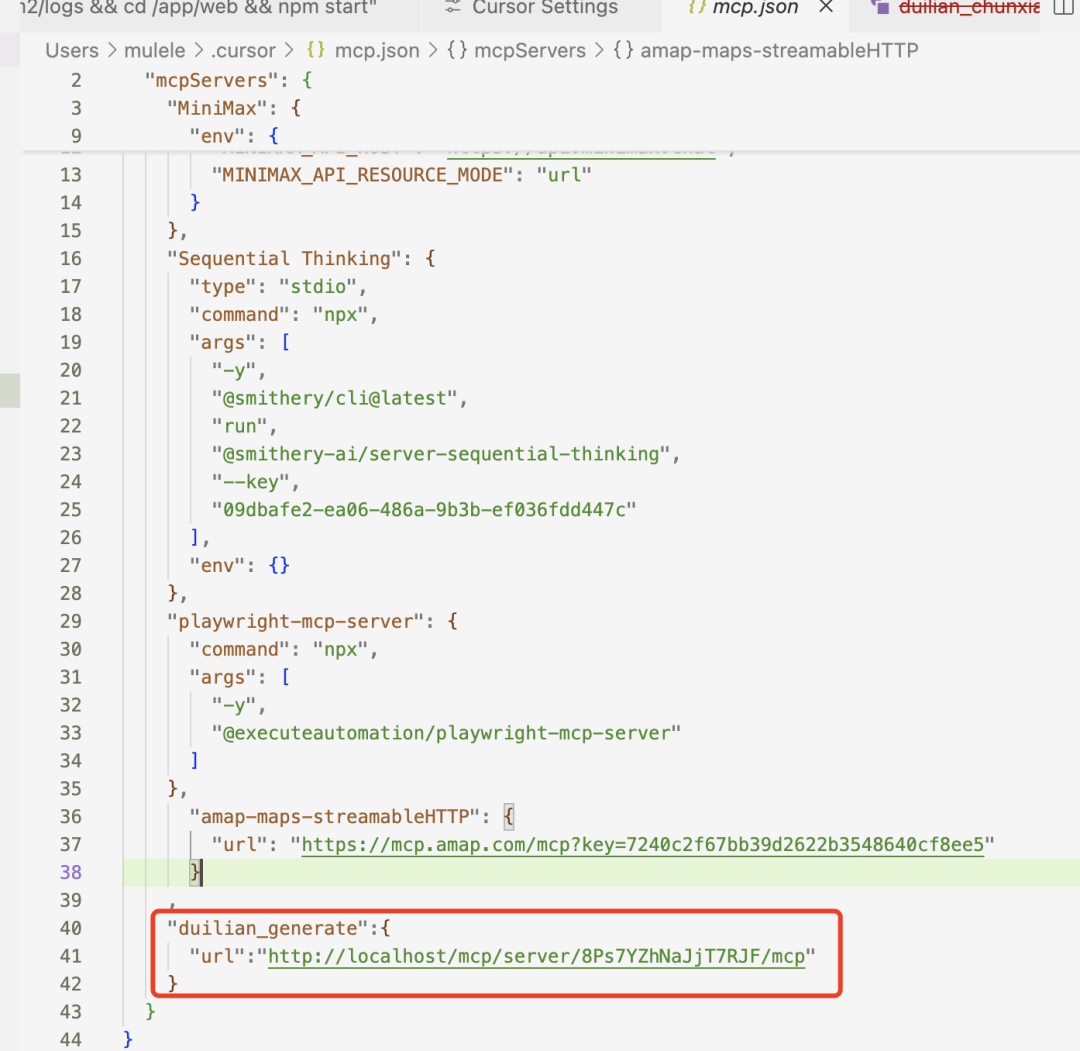Viewport: 1080px width, 1051px height.
Task: Select mcpServers in the breadcrumb
Action: (x=530, y=50)
